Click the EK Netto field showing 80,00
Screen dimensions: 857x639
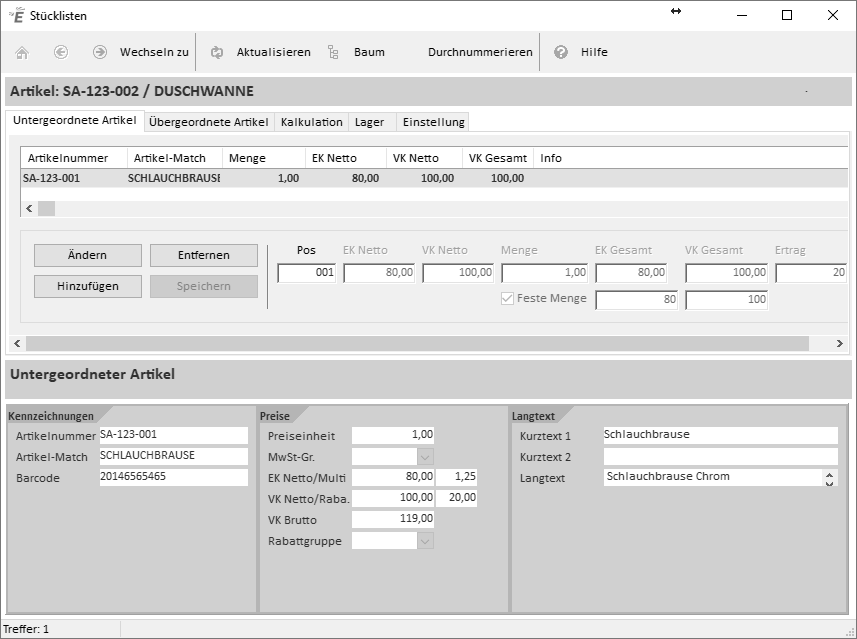379,272
